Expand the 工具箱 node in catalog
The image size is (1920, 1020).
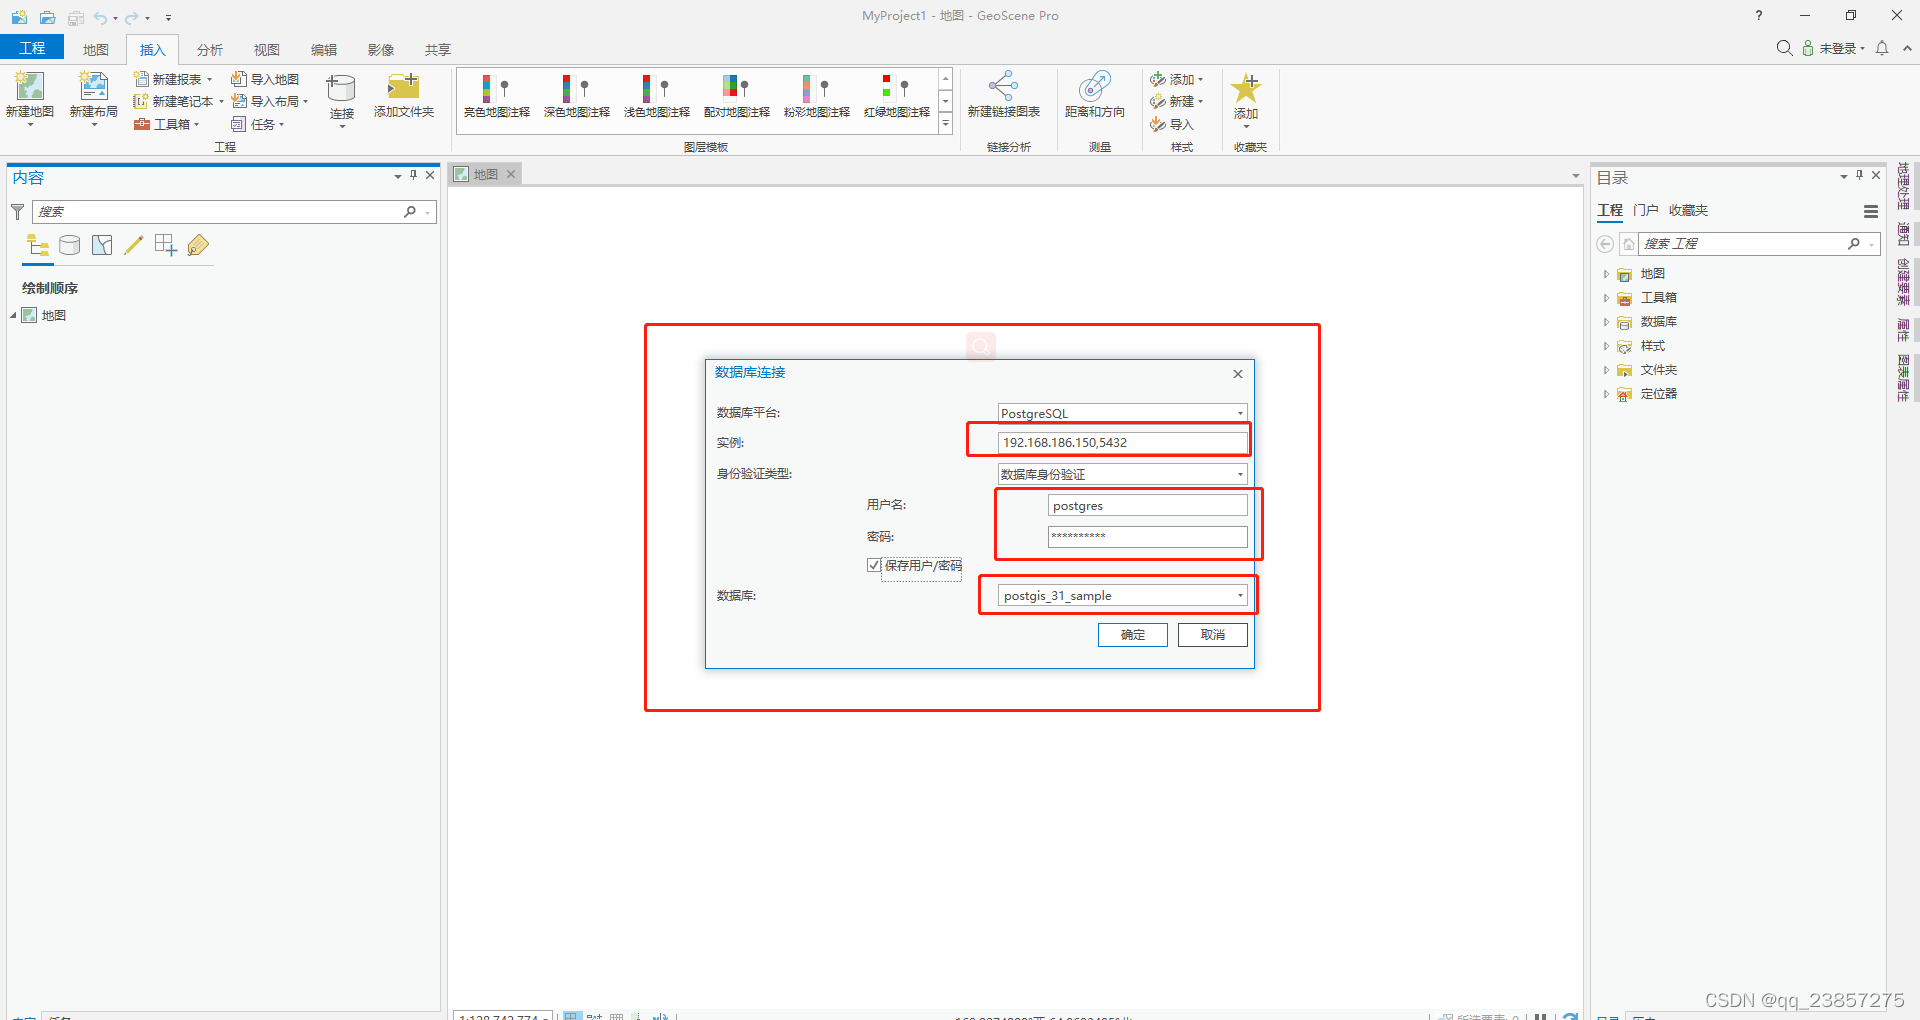coord(1606,298)
